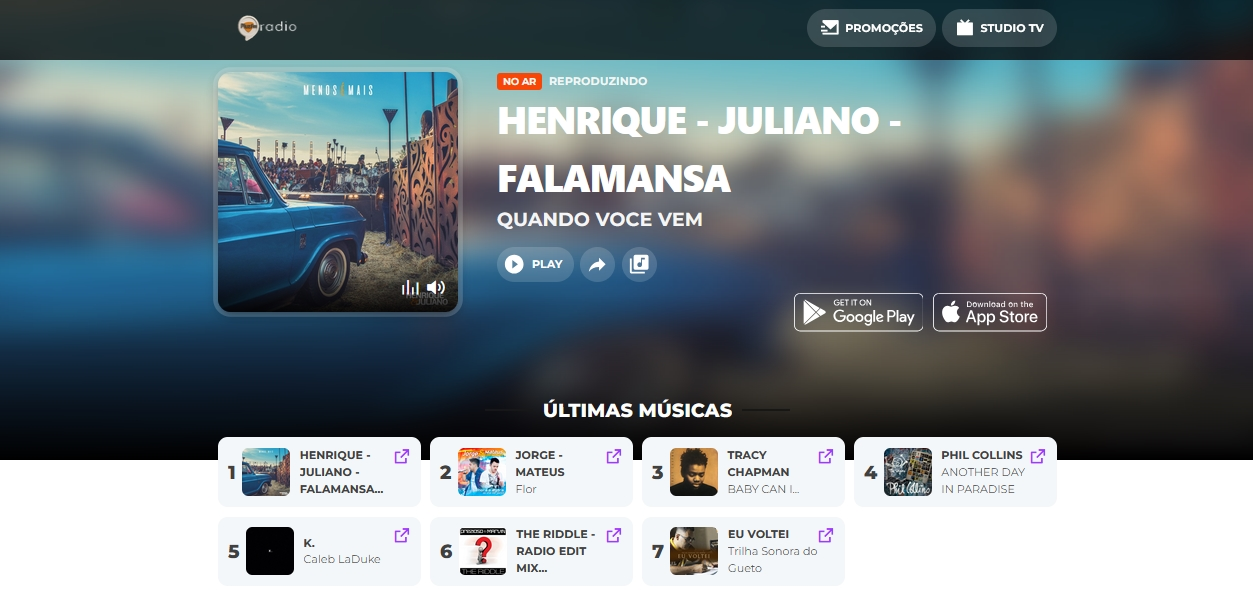Click the Menos é Mais album cover
1253x590 pixels.
tap(338, 191)
